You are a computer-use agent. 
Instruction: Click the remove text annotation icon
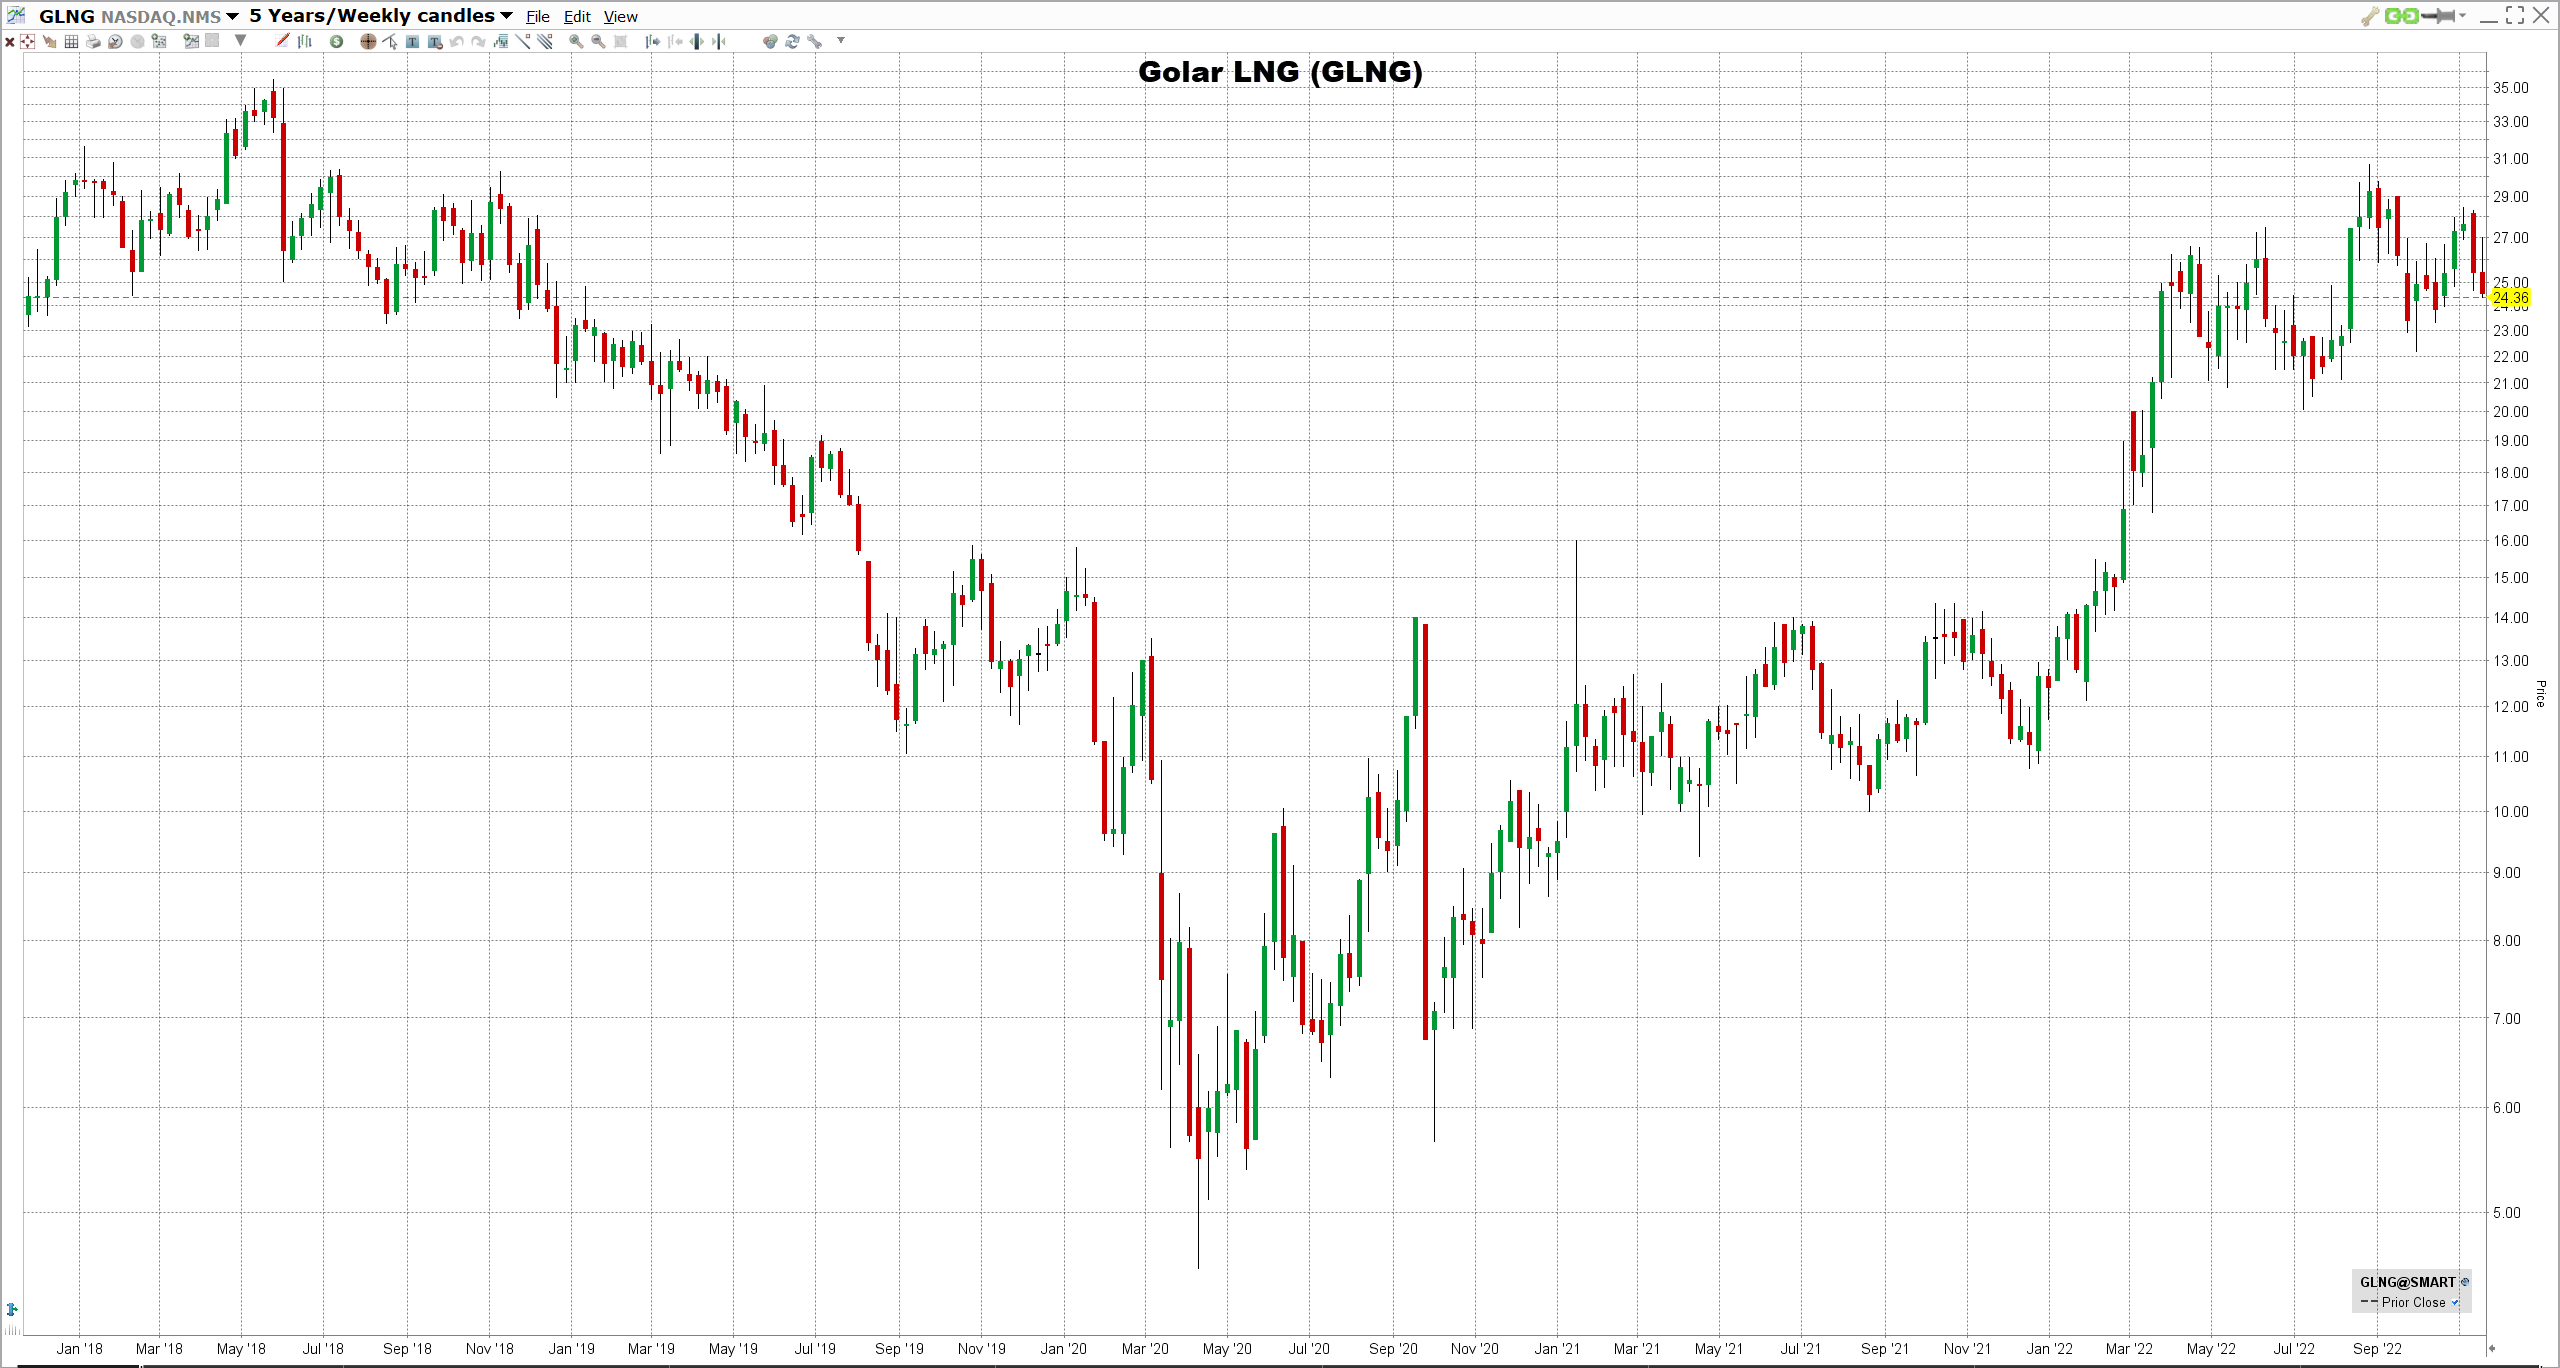click(435, 41)
